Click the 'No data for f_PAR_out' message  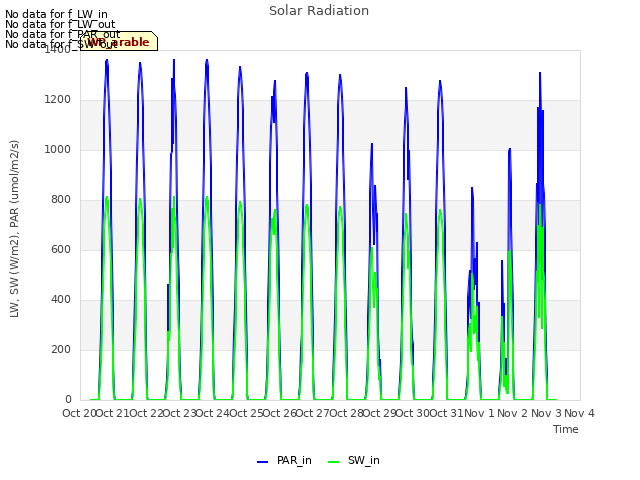pos(63,34)
